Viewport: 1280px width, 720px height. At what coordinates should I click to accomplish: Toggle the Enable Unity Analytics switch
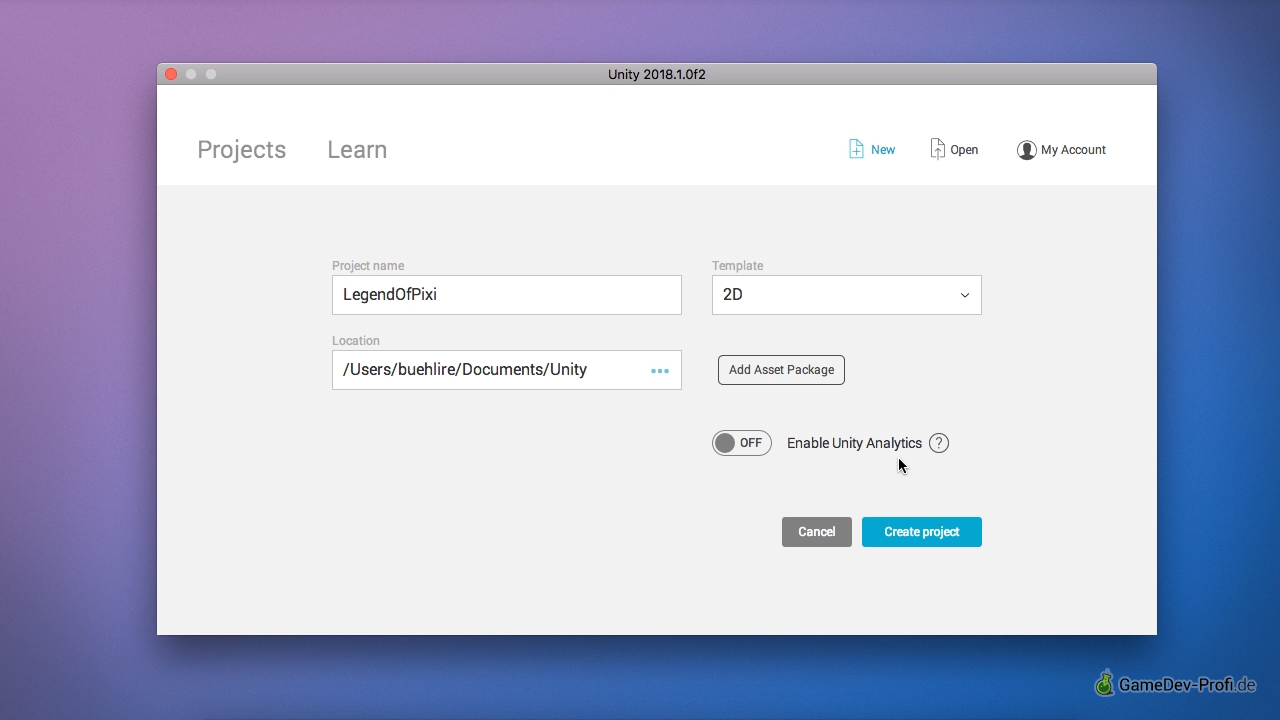(742, 443)
